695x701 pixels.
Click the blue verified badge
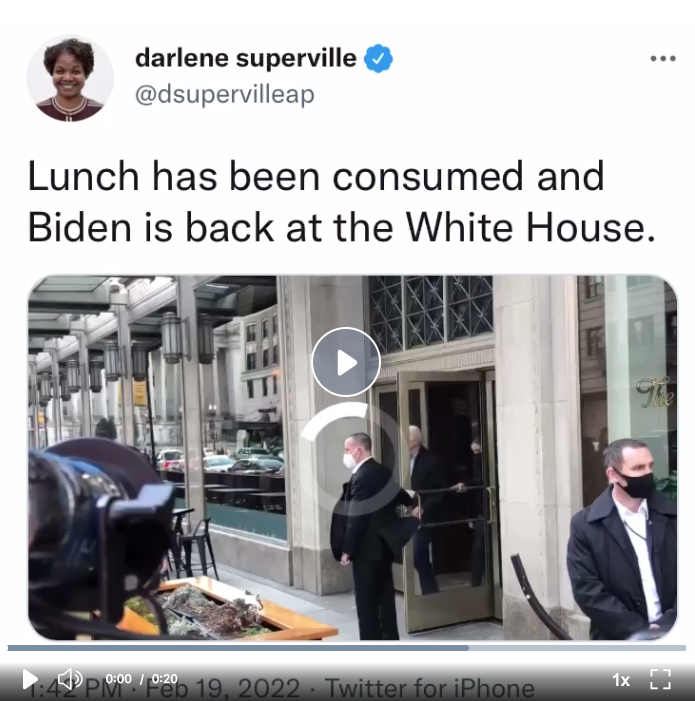tap(379, 59)
